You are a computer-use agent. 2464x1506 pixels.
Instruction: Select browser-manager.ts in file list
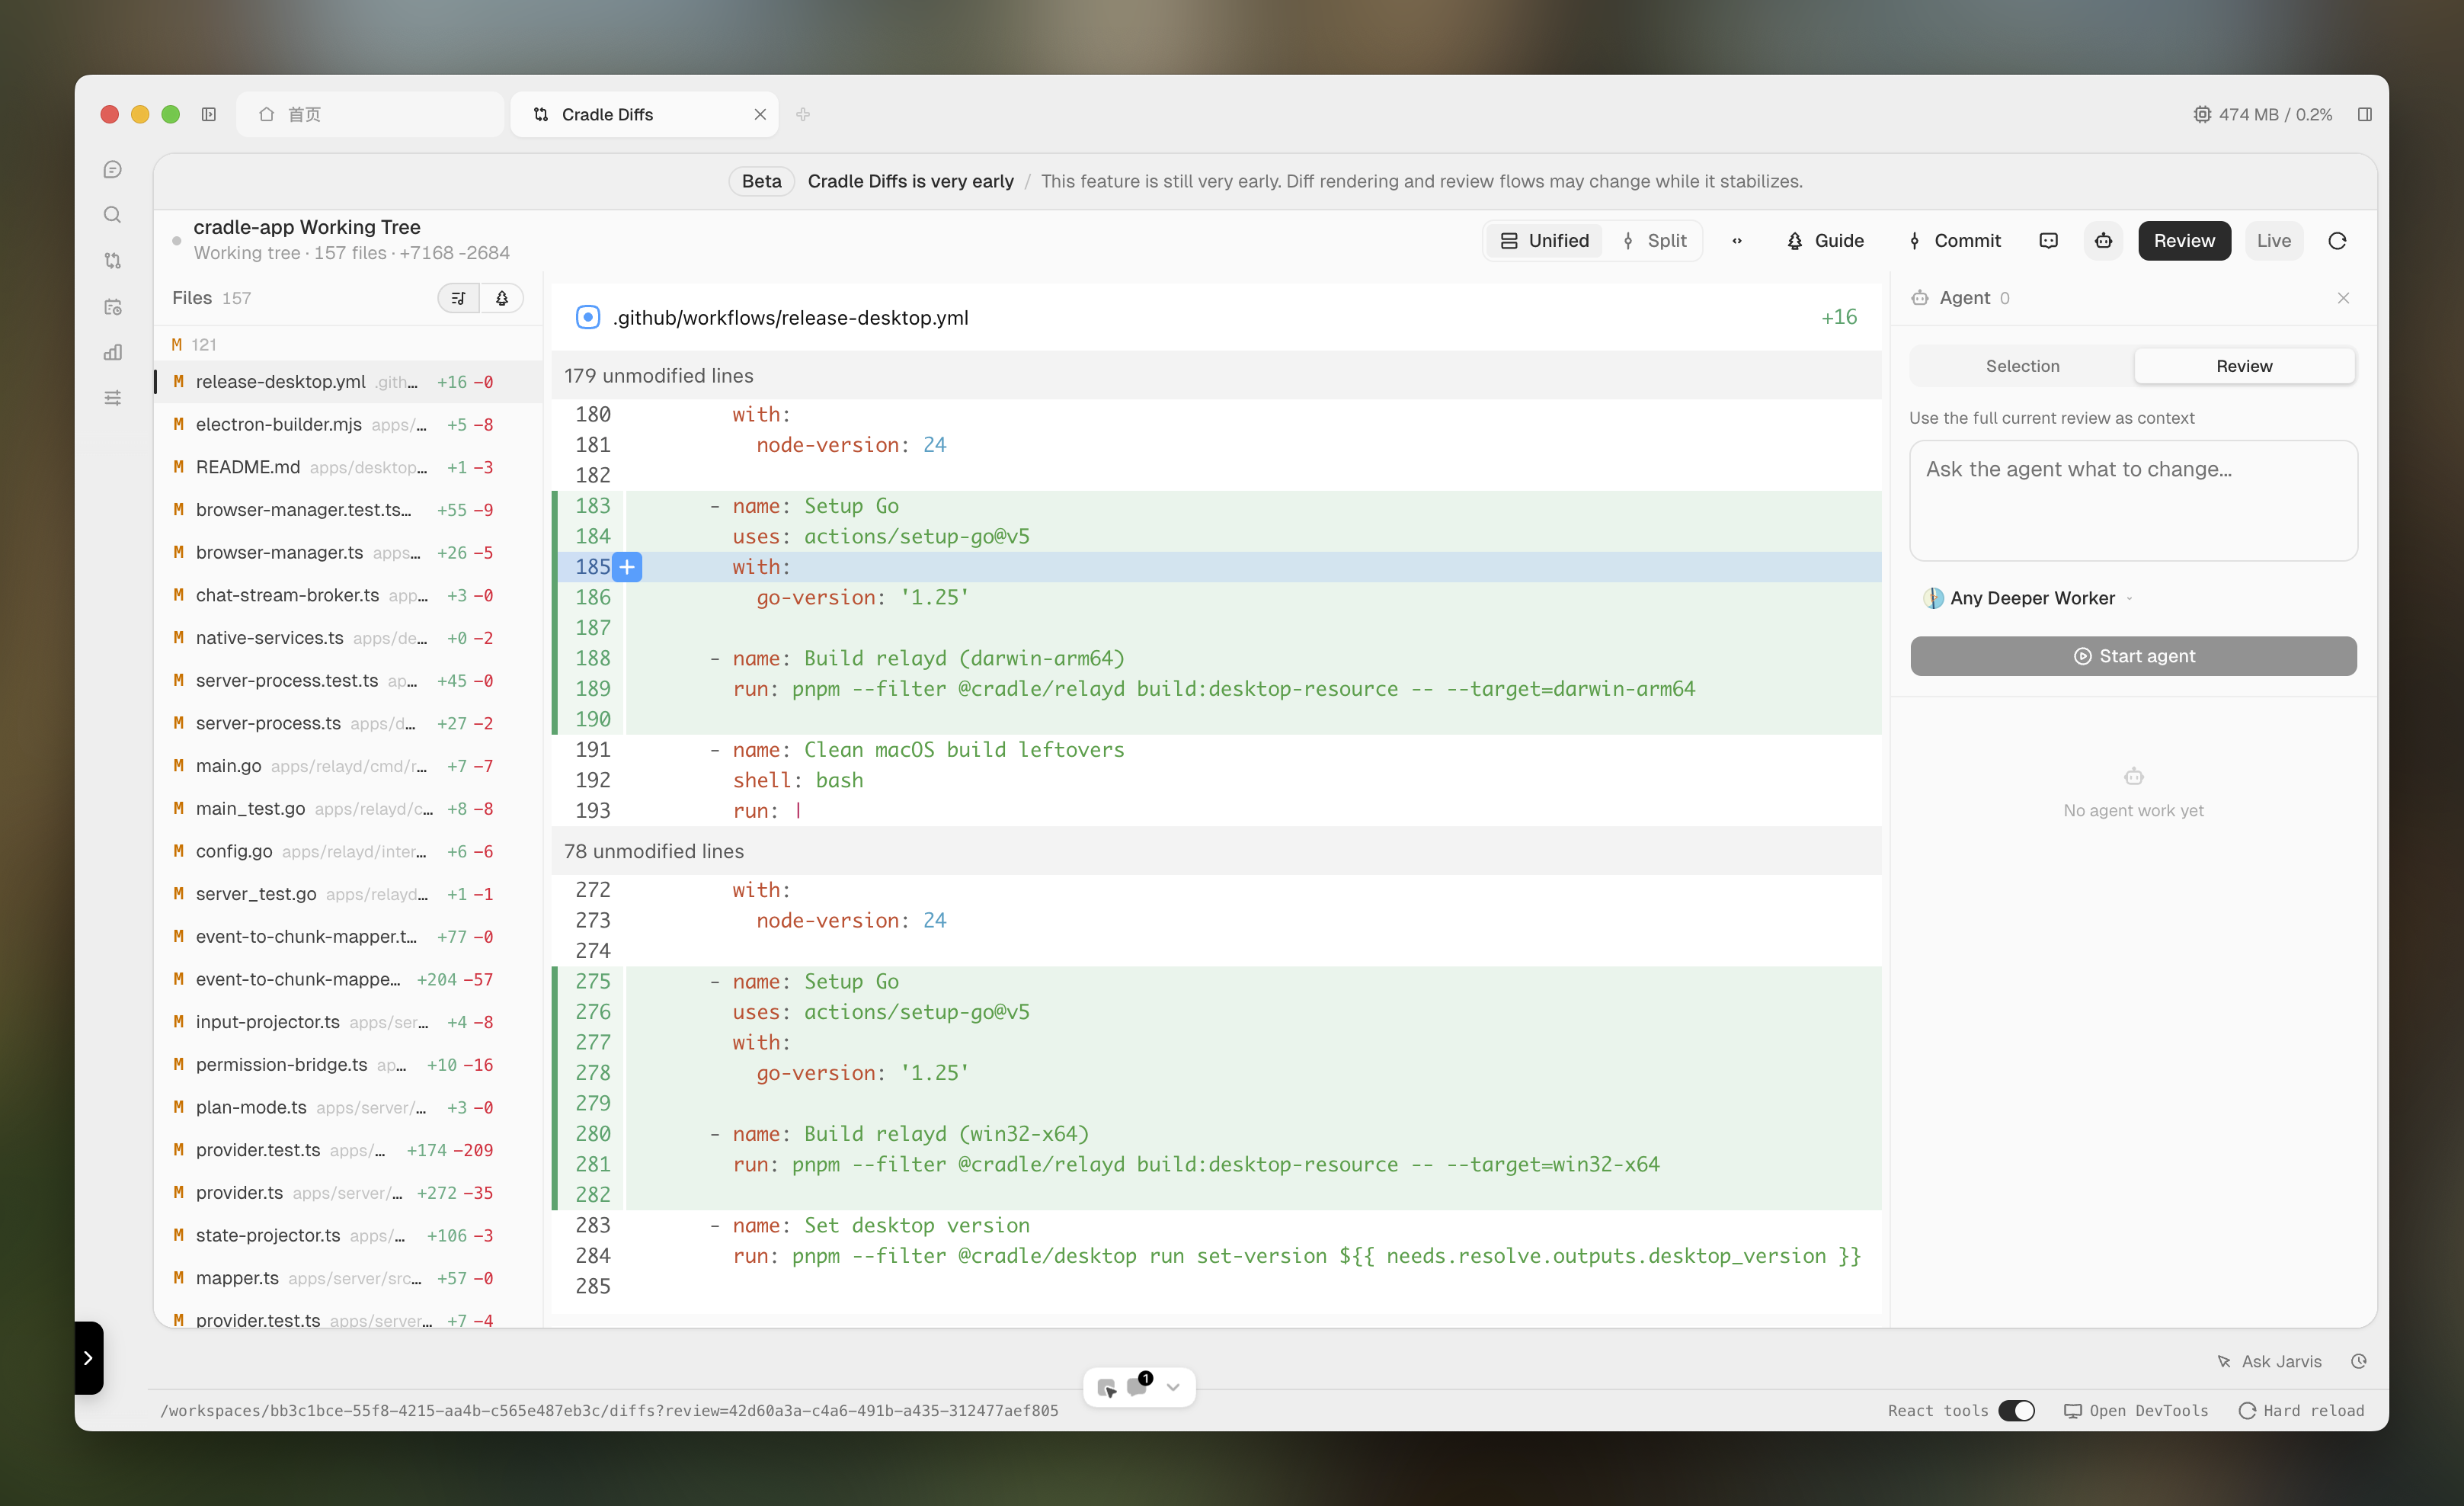click(348, 552)
